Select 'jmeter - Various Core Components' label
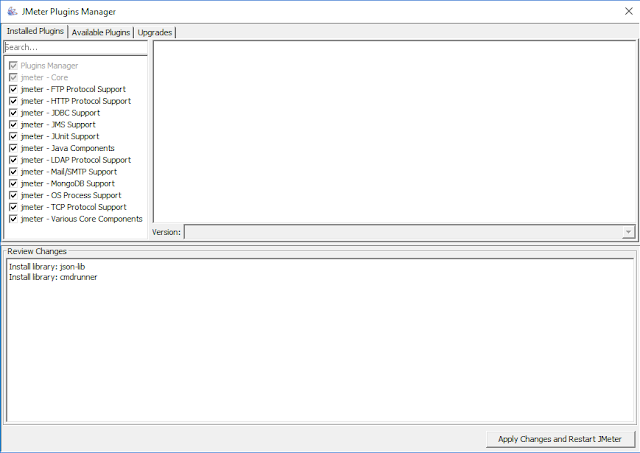Image resolution: width=640 pixels, height=453 pixels. pos(82,220)
